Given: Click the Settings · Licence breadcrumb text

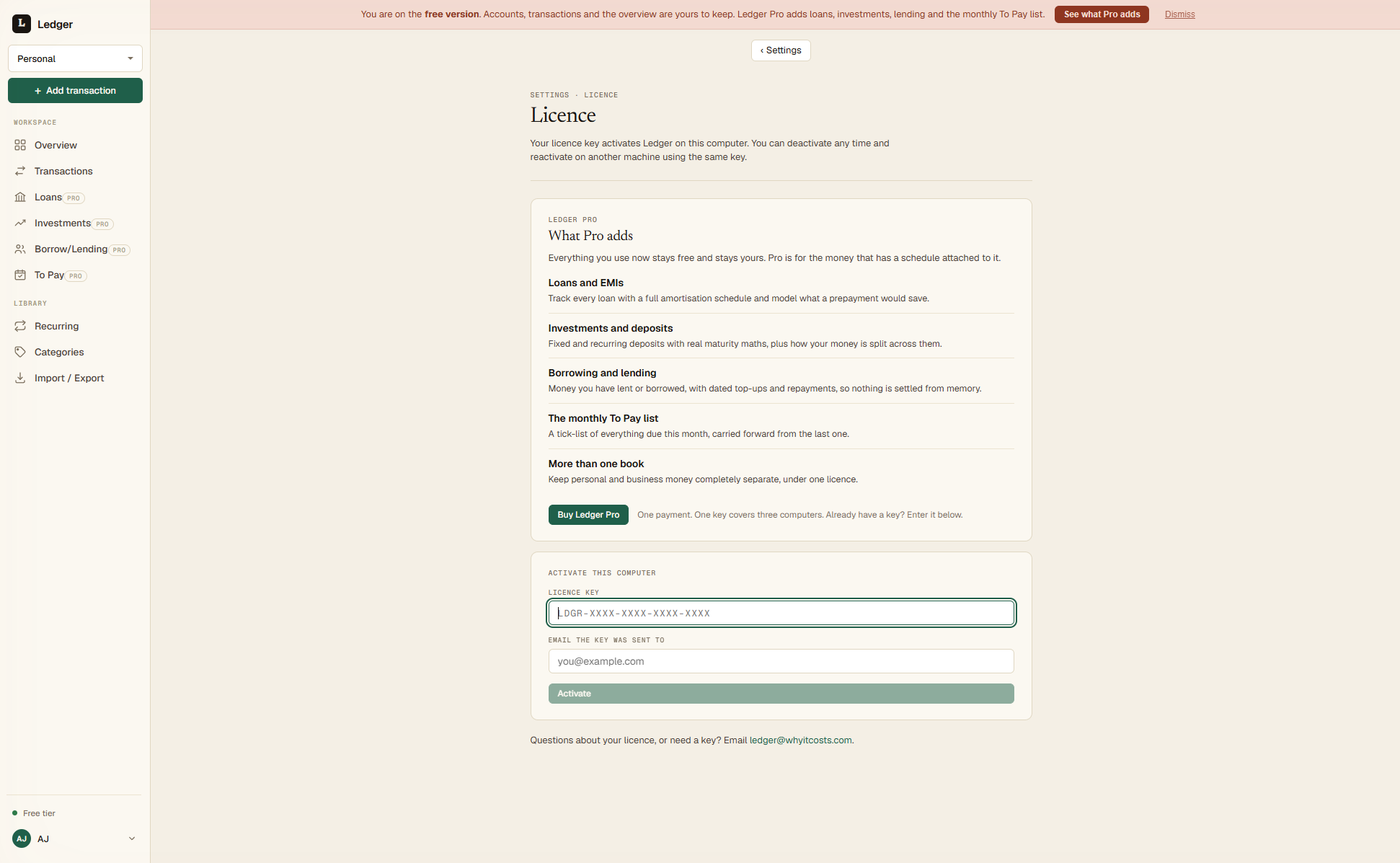Looking at the screenshot, I should point(574,95).
